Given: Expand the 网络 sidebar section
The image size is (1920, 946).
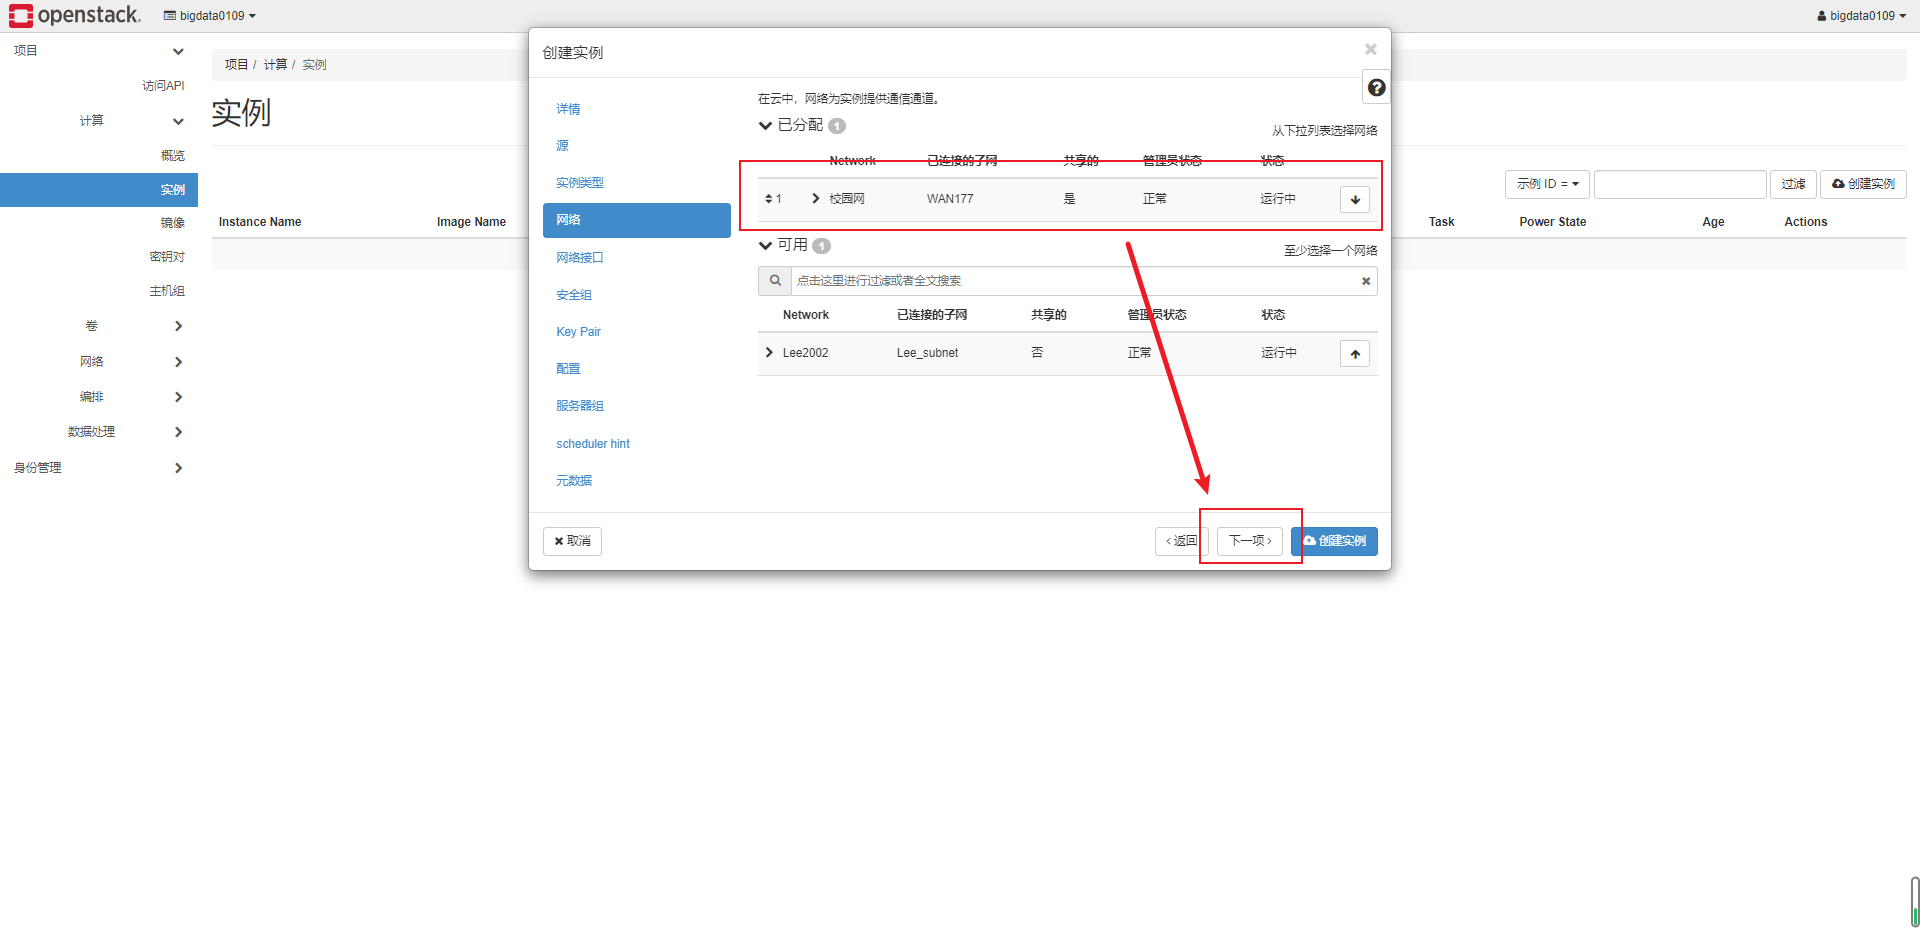Looking at the screenshot, I should (x=178, y=362).
